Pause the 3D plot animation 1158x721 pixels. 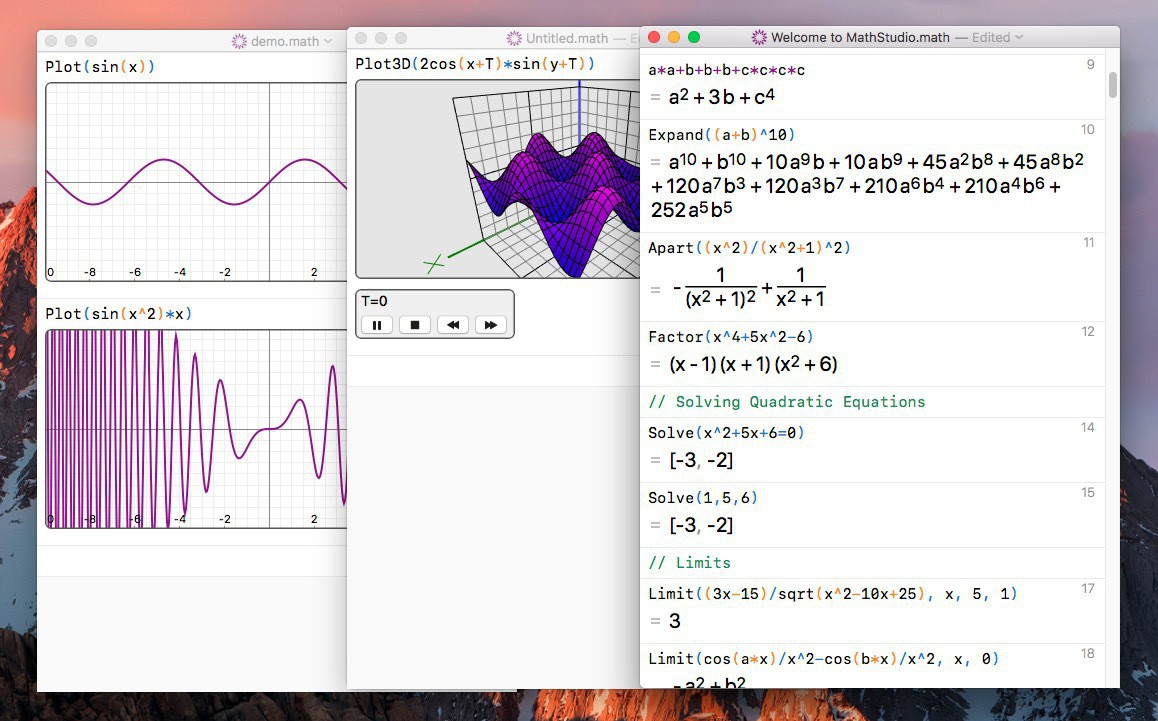(376, 325)
